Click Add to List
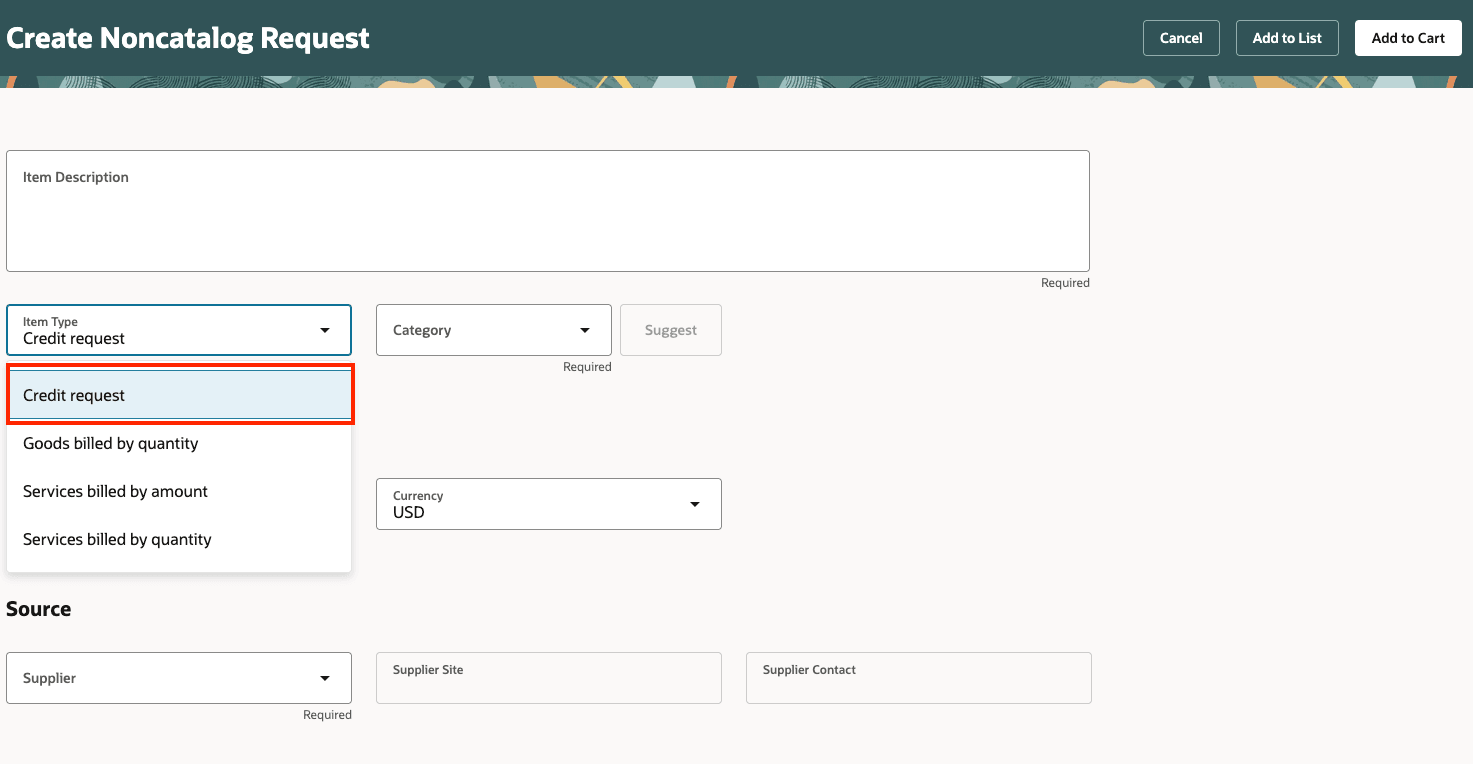The height and width of the screenshot is (764, 1473). [1287, 37]
